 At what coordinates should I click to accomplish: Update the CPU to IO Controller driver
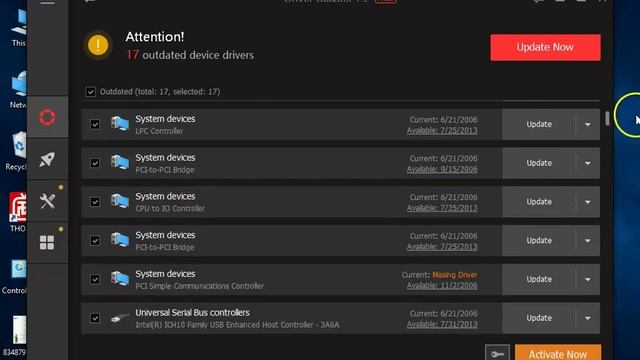click(539, 202)
